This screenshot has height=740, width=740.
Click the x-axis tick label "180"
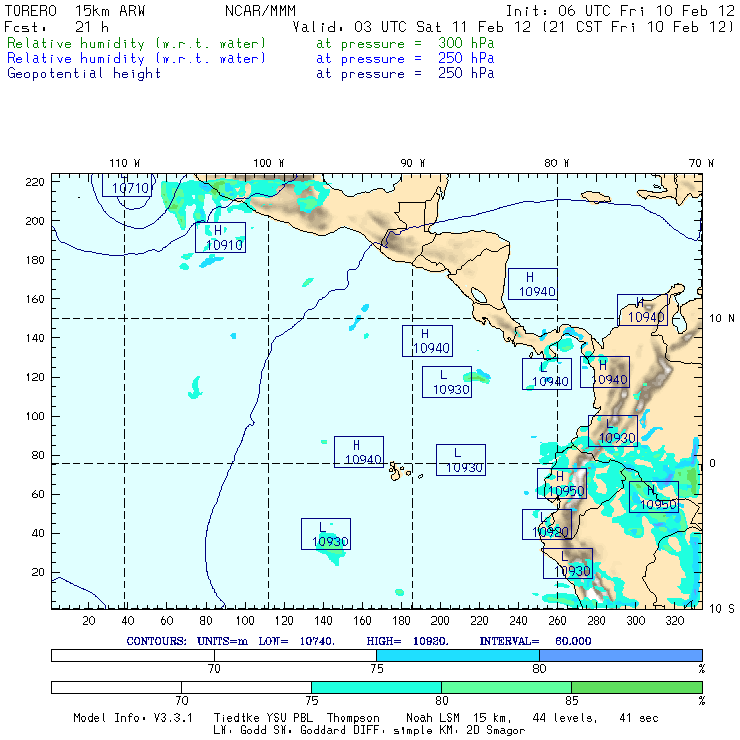(401, 621)
